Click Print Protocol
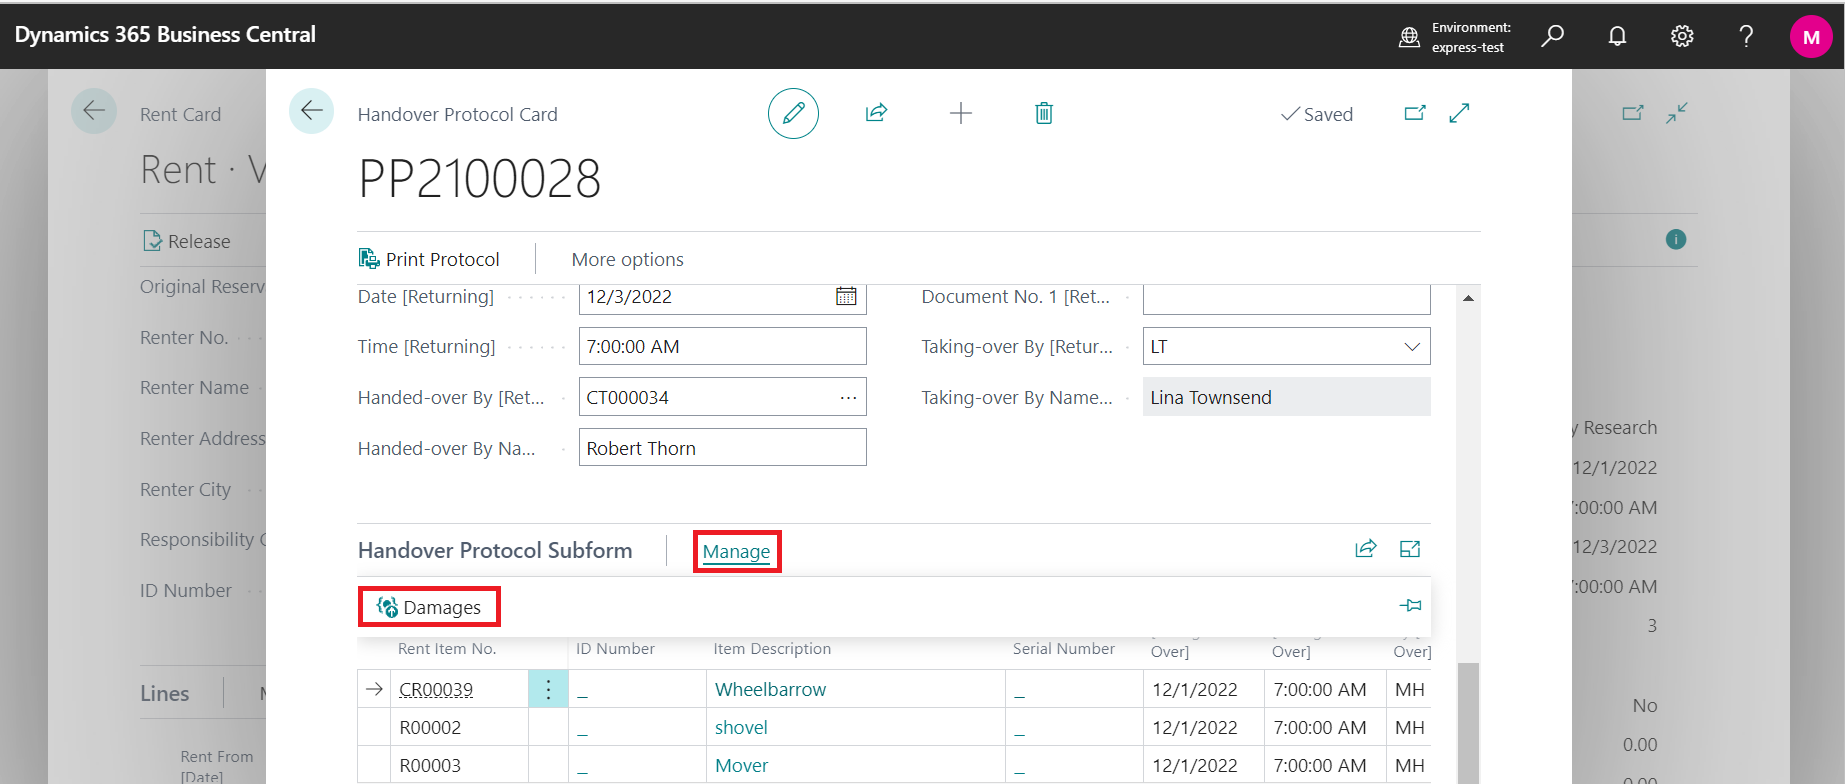 coord(429,260)
